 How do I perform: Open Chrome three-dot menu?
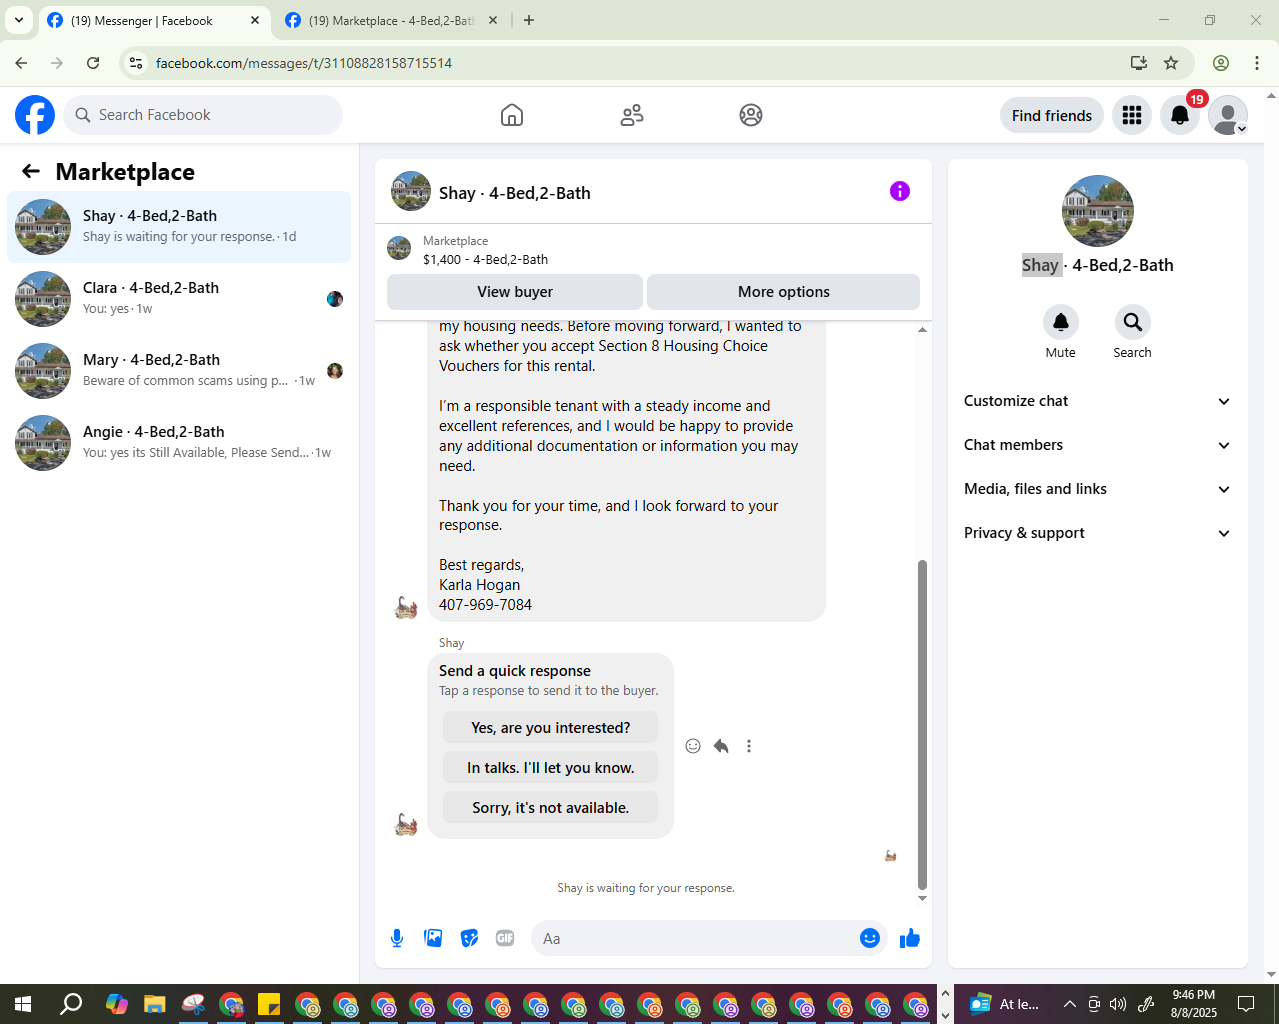(x=1257, y=63)
